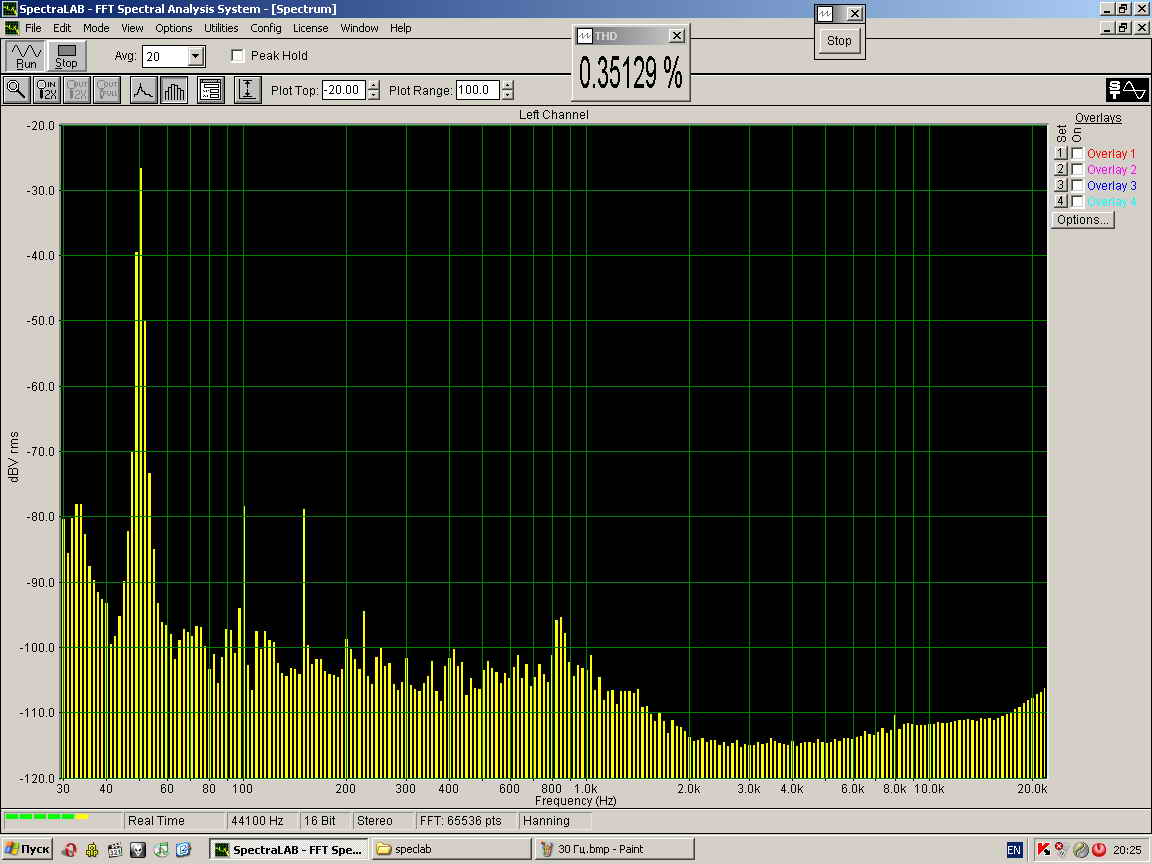Click the THD window title icon
The image size is (1152, 864).
click(585, 35)
